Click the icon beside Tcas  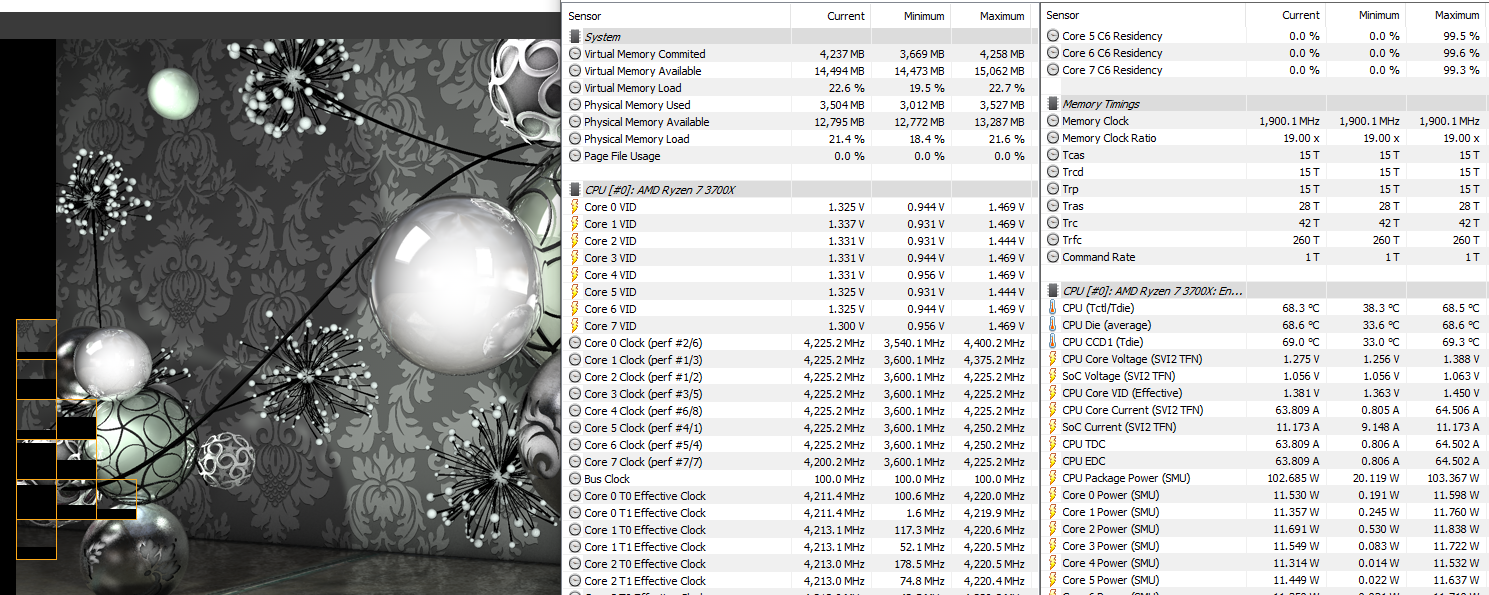pyautogui.click(x=1052, y=155)
